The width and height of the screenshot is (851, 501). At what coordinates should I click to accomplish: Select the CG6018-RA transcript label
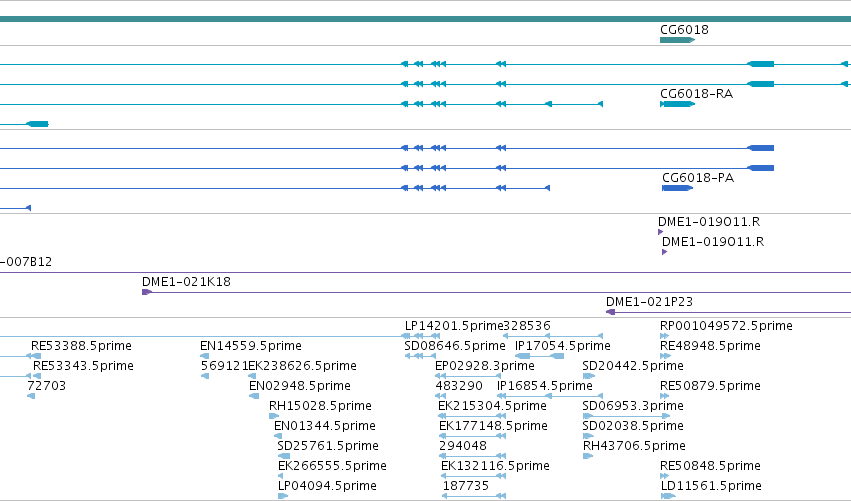(696, 94)
